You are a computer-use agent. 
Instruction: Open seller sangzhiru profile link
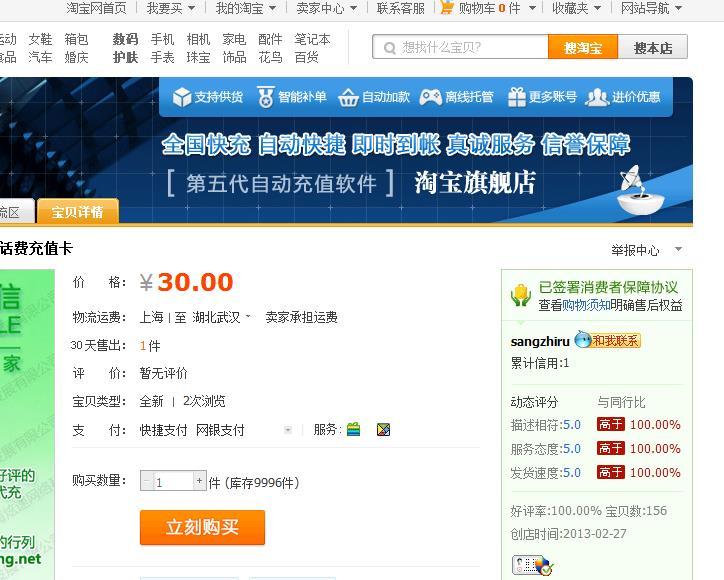(540, 341)
